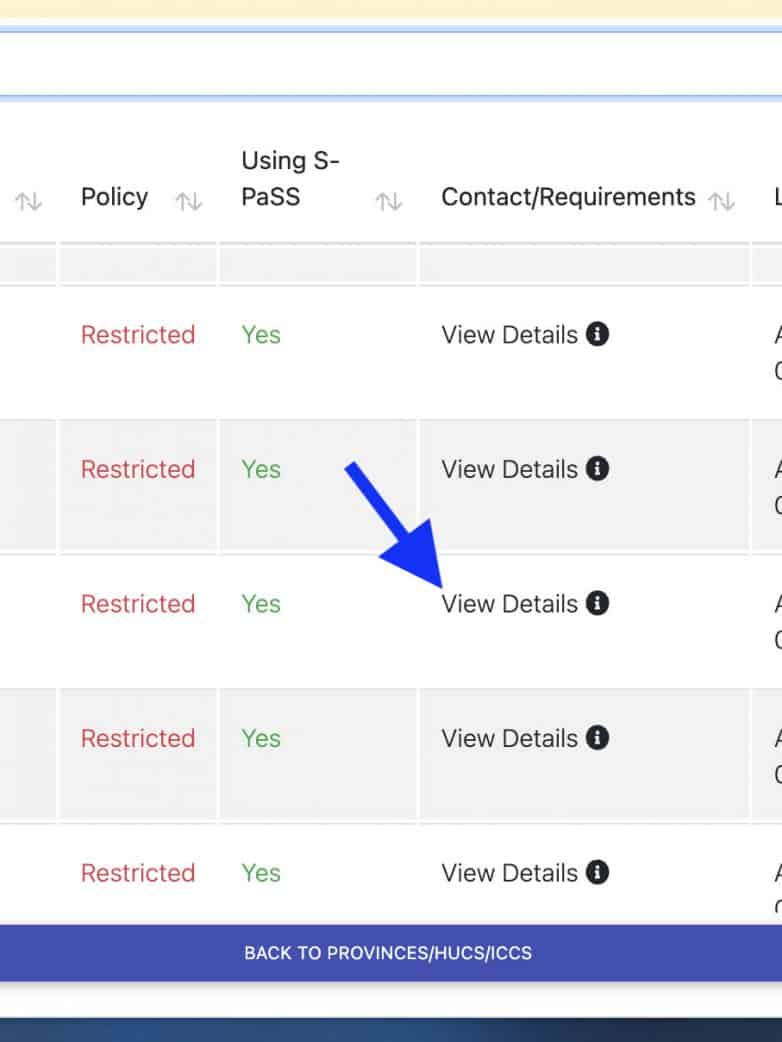This screenshot has height=1042, width=782.
Task: Click the Contact/Requirements column header
Action: 568,197
